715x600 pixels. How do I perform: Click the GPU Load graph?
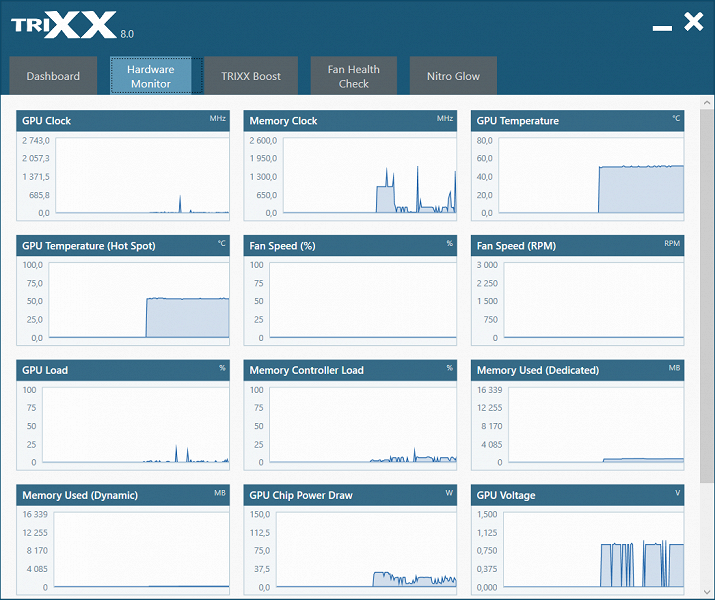point(123,415)
